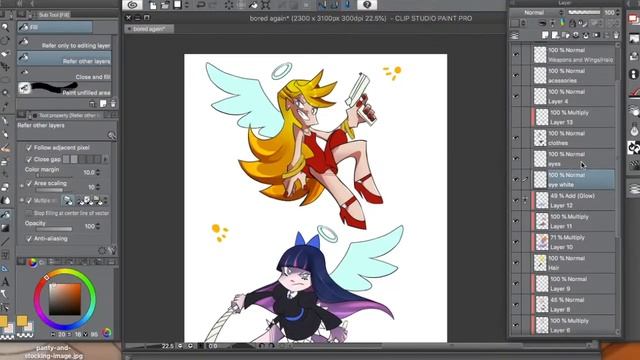Select the Fill bucket tool in the tool palette
The image size is (640, 360).
click(5, 214)
